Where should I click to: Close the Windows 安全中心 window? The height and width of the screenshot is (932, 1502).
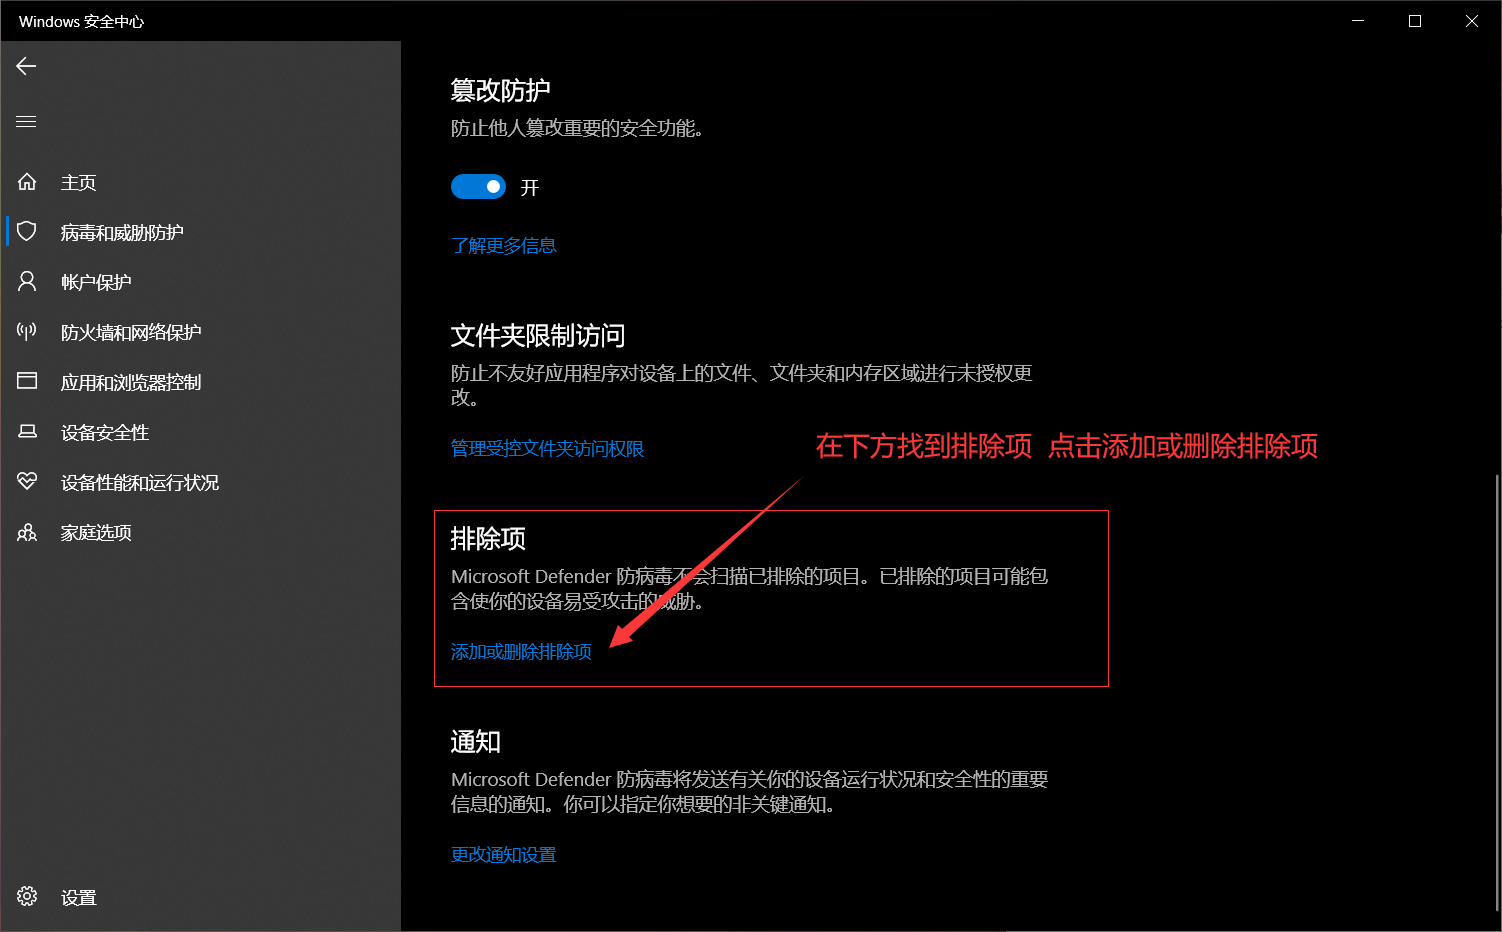tap(1472, 21)
